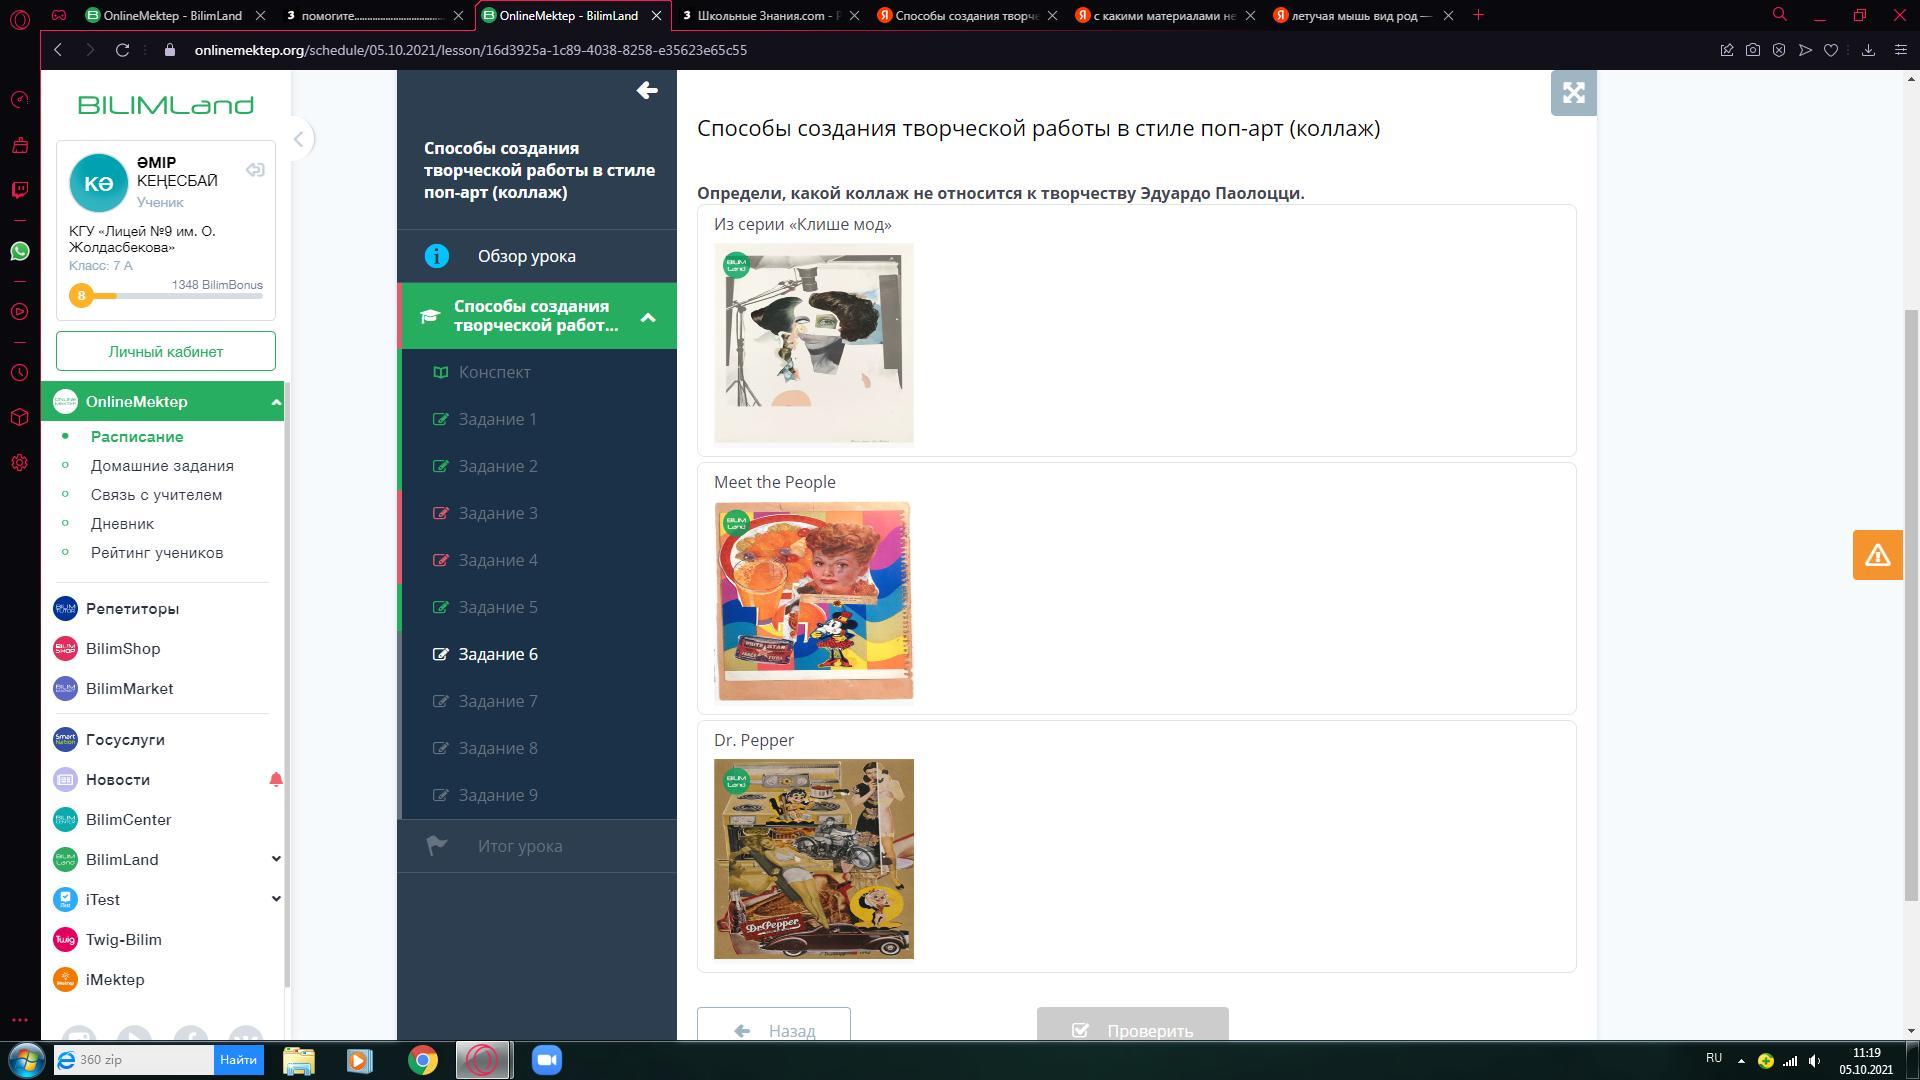Reload the current page
This screenshot has width=1920, height=1080.
click(x=122, y=50)
